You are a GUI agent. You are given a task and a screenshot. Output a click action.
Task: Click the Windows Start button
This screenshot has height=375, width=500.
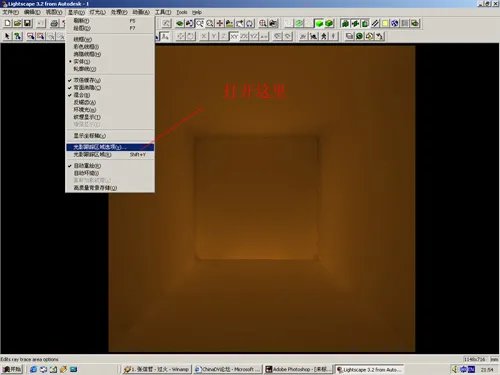point(12,369)
